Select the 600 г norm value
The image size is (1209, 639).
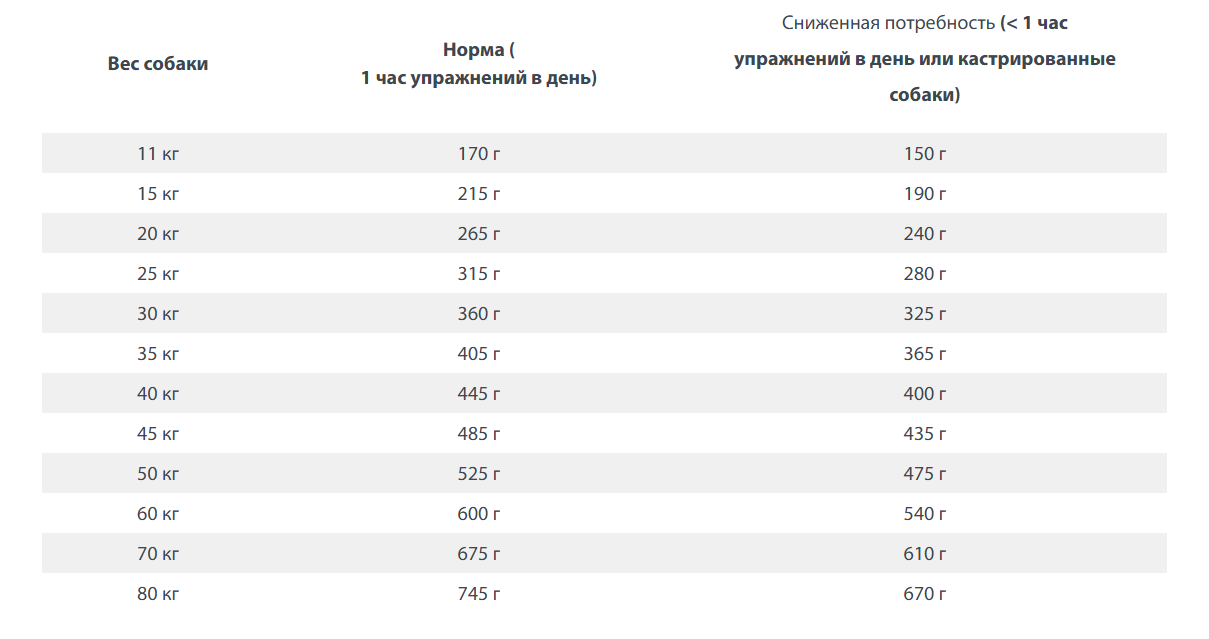[x=478, y=514]
